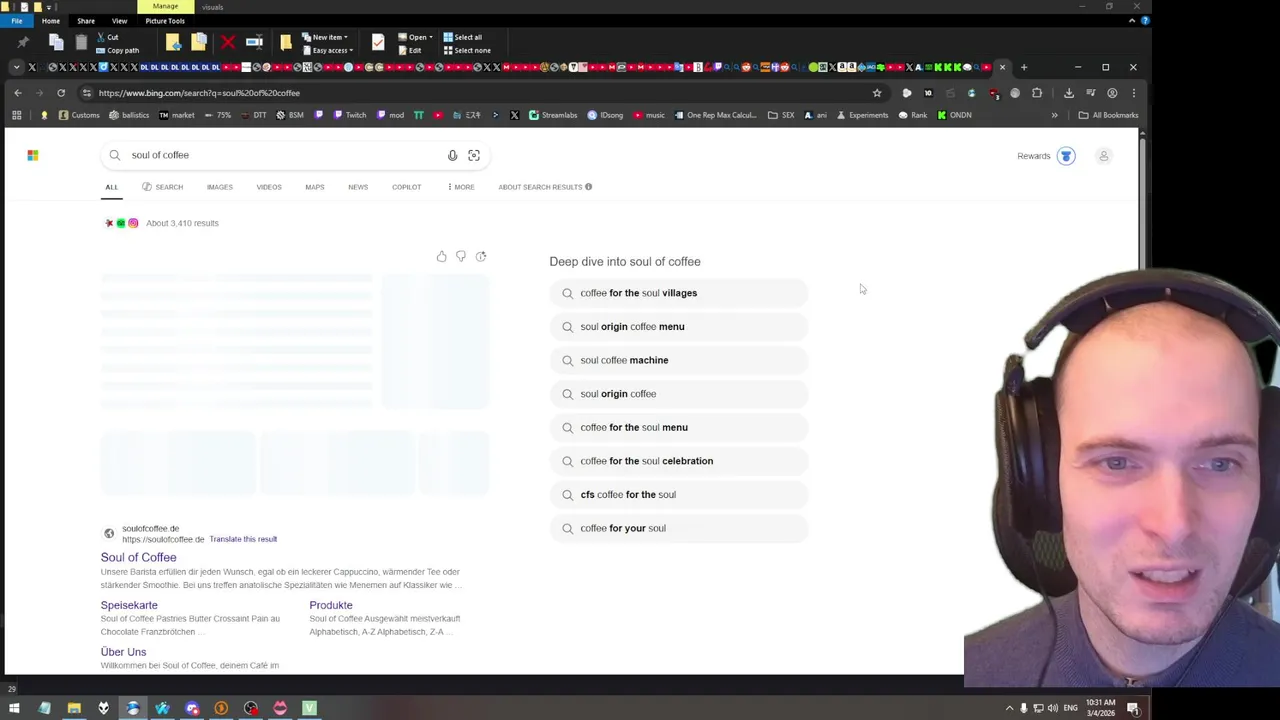This screenshot has height=720, width=1280.
Task: Click the Properties checkmark icon in Explorer ribbon
Action: click(377, 42)
